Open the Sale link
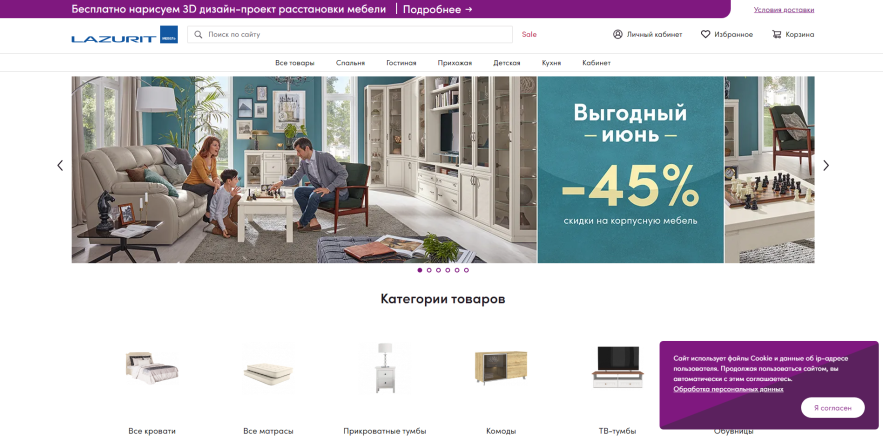 pyautogui.click(x=529, y=34)
